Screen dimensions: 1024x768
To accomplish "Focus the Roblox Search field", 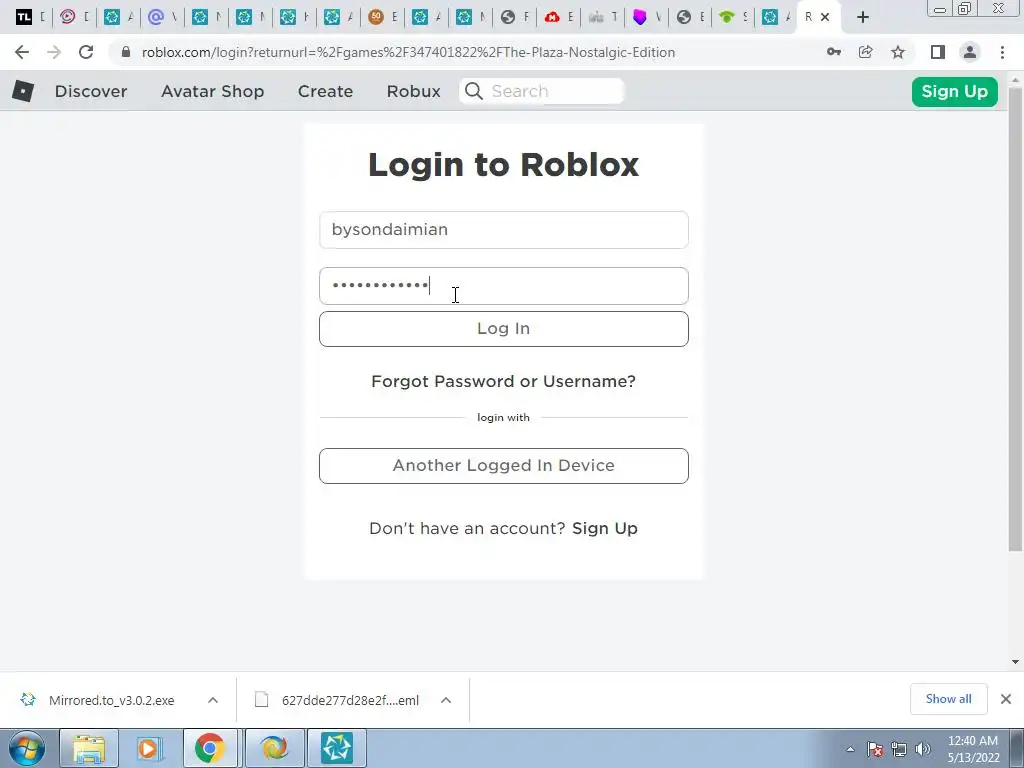I will tap(542, 91).
